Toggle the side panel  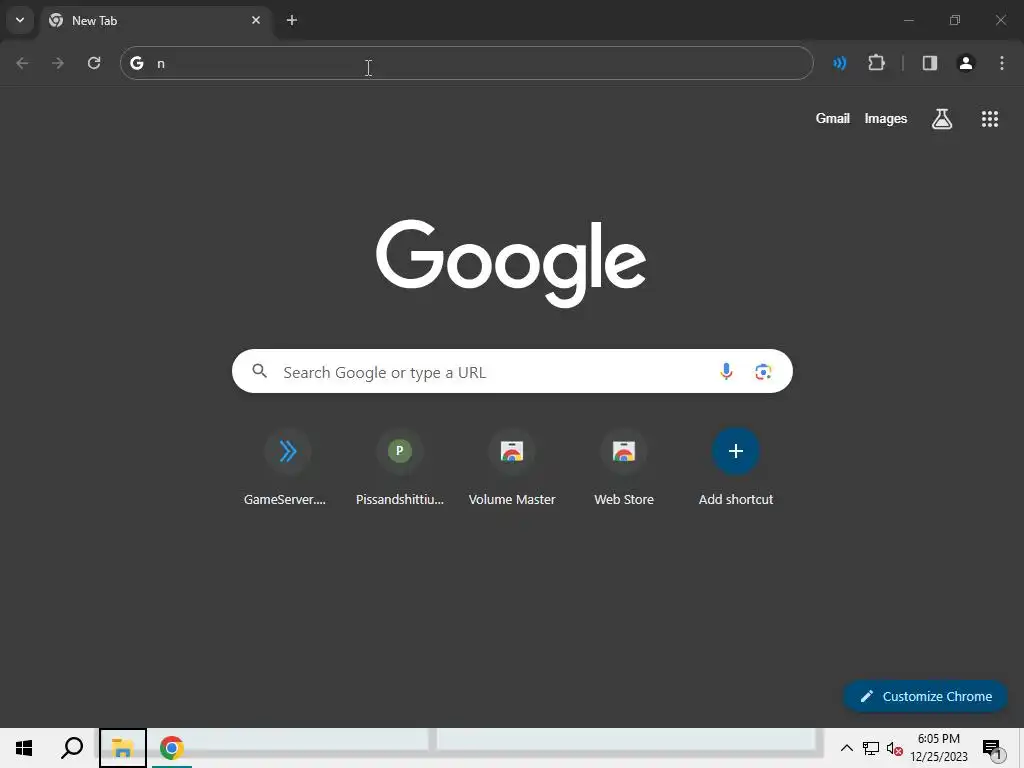(x=930, y=63)
